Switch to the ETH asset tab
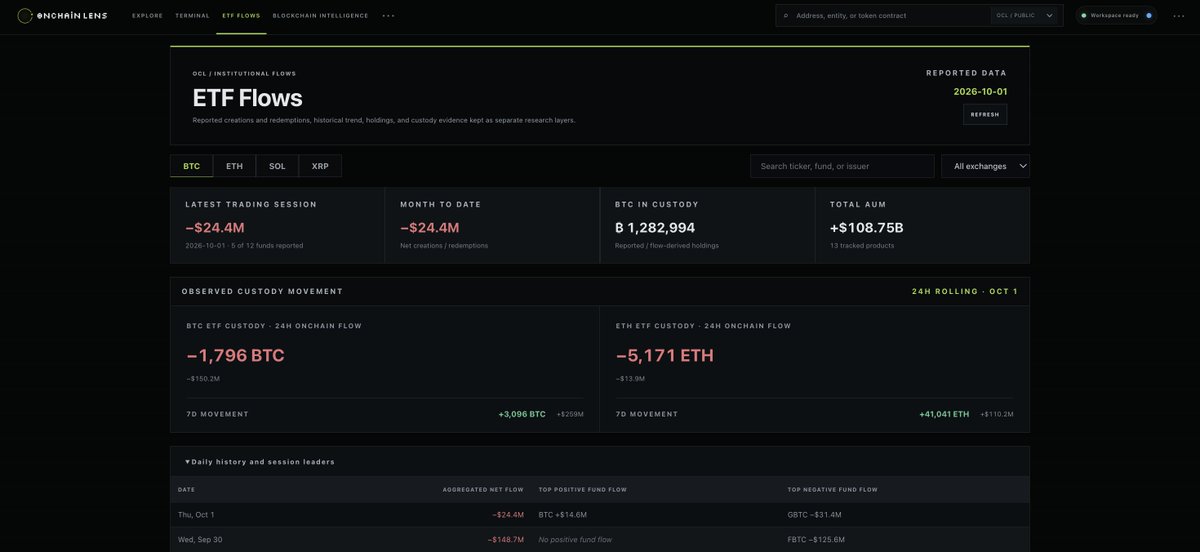This screenshot has height=552, width=1200. coord(234,166)
